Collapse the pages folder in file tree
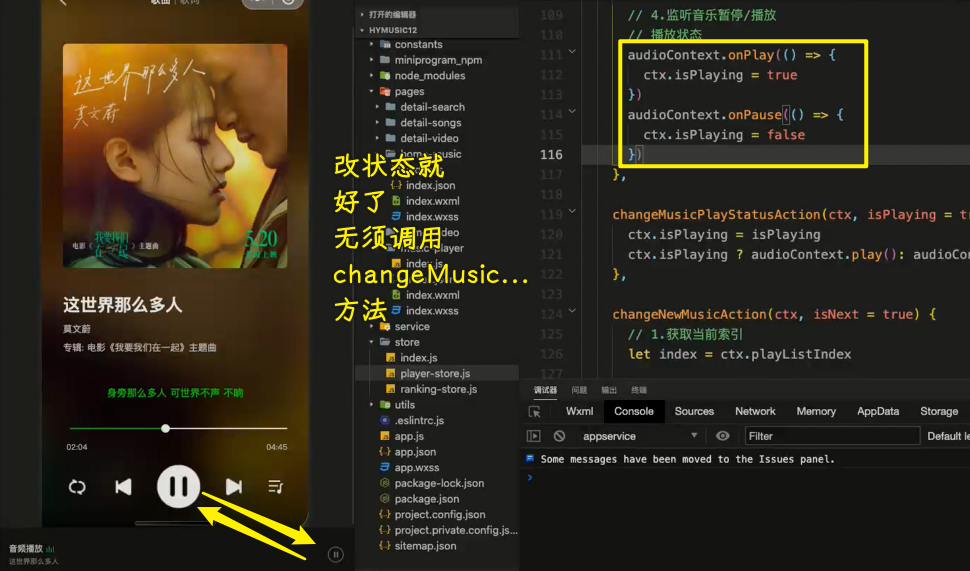This screenshot has height=571, width=970. tap(373, 91)
